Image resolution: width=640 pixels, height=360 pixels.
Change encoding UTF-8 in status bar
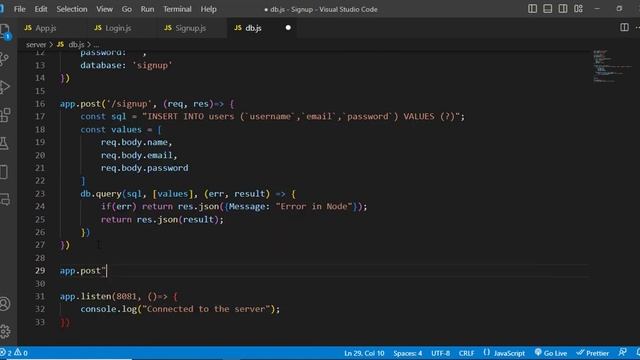pos(440,353)
